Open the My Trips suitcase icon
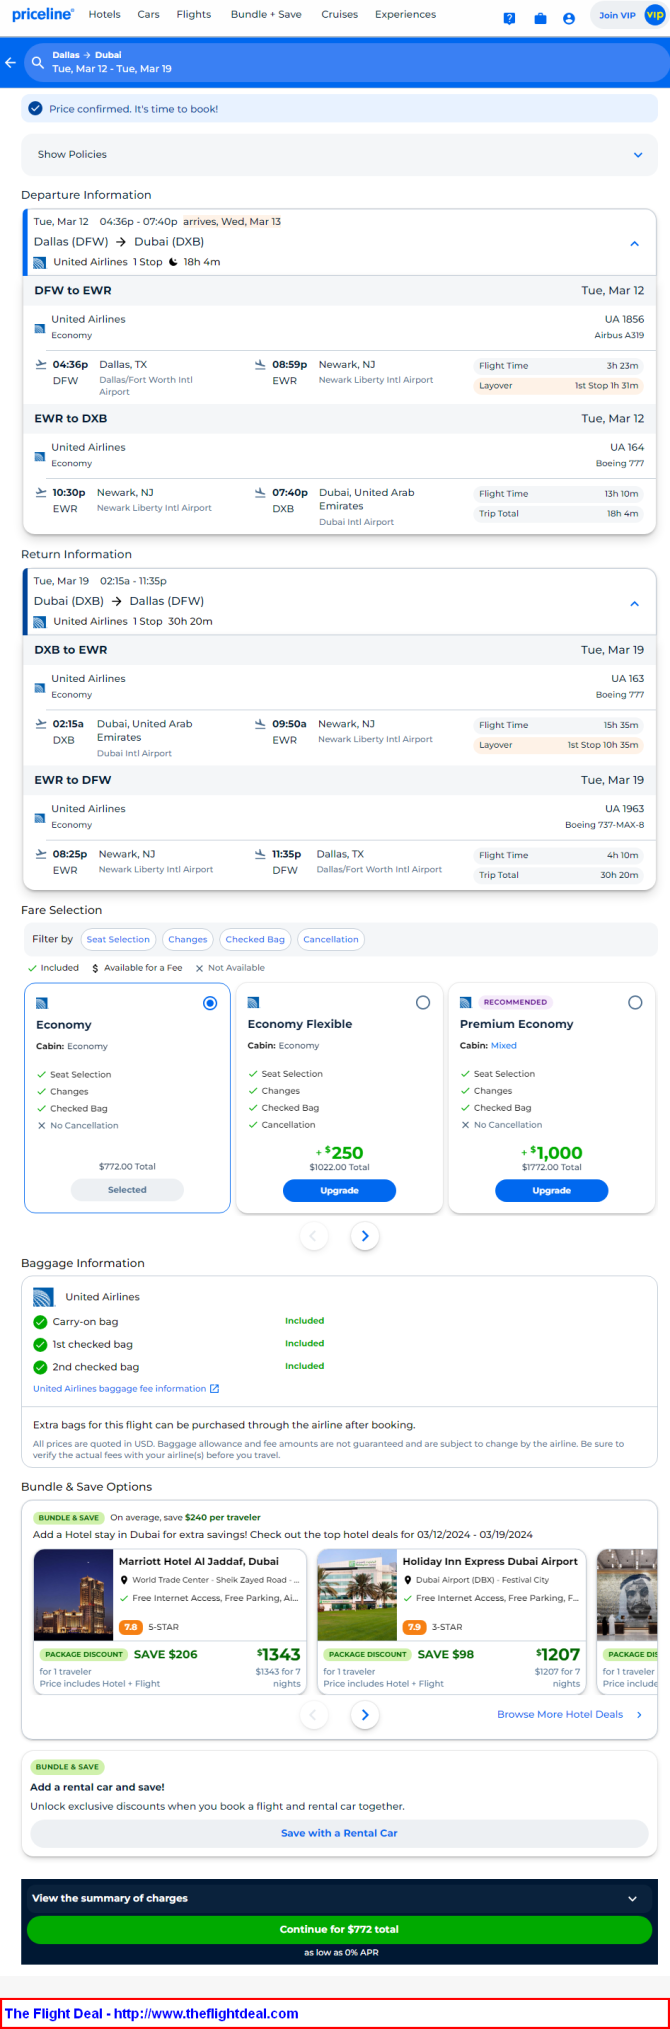 coord(540,18)
